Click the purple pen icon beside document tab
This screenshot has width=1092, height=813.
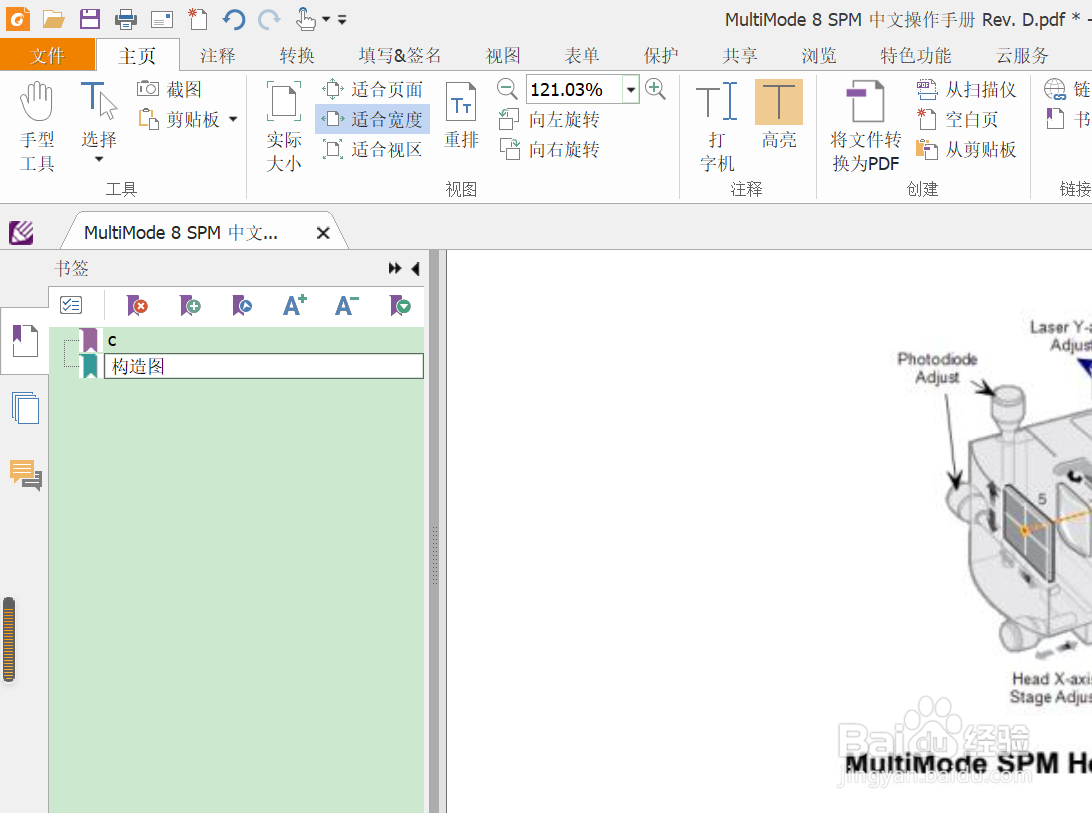(21, 233)
